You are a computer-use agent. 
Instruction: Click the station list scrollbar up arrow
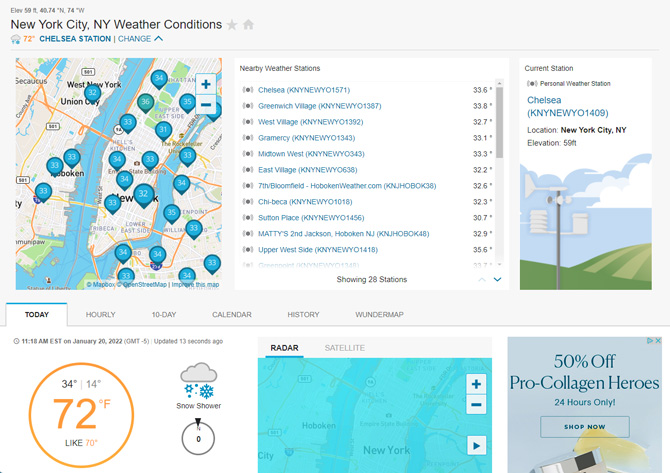500,83
